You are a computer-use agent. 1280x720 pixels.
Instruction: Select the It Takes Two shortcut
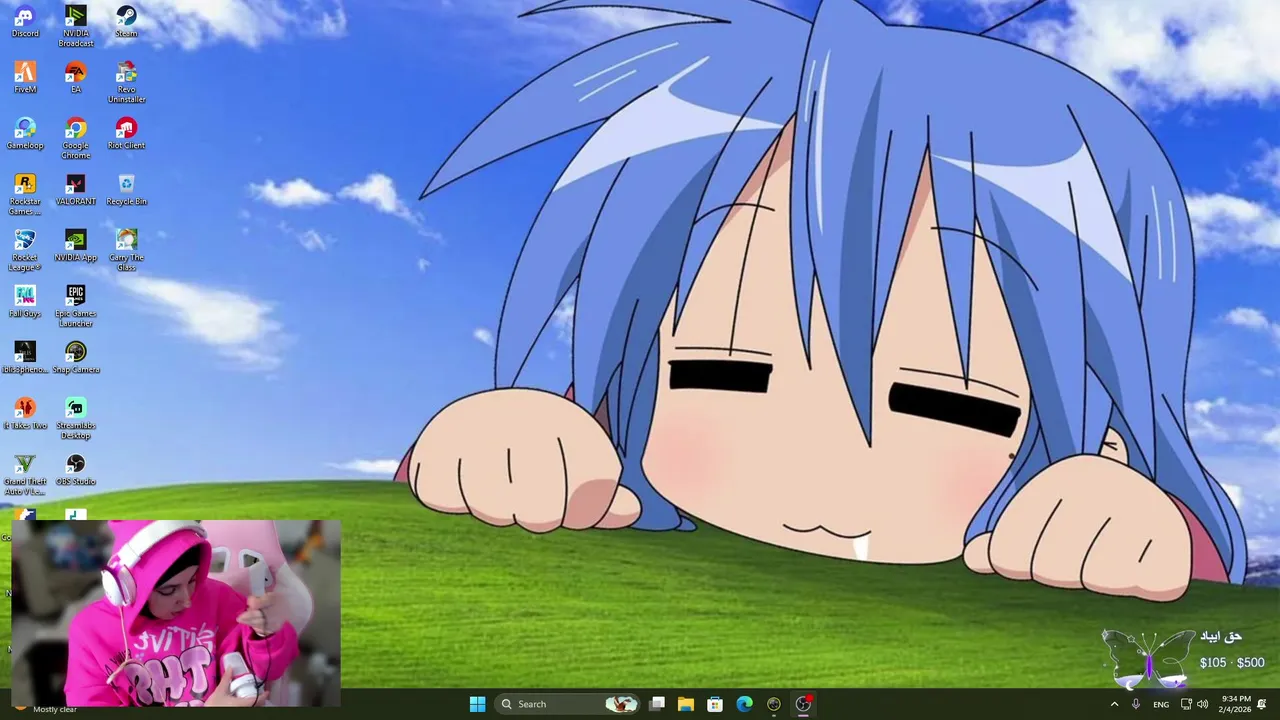pyautogui.click(x=25, y=414)
